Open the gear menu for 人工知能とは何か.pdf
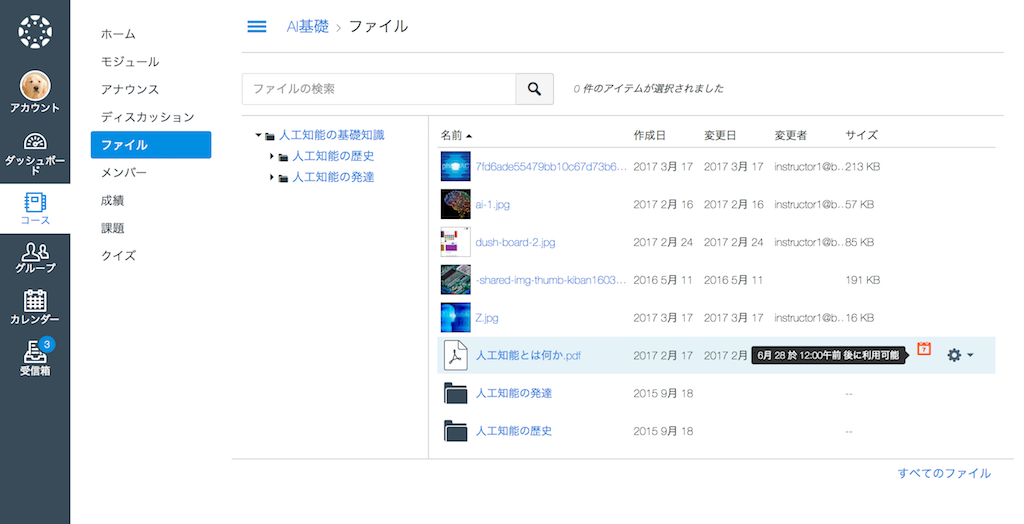Image resolution: width=1024 pixels, height=524 pixels. point(960,355)
